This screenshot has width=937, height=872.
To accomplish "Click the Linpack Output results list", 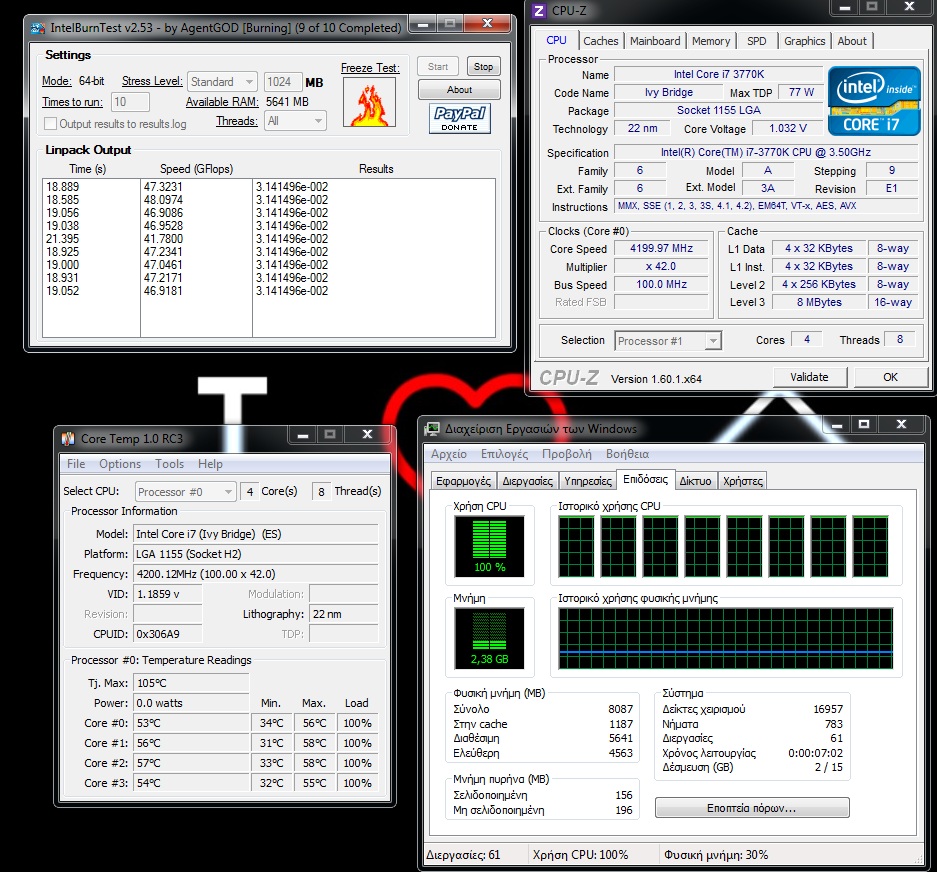I will tap(269, 258).
